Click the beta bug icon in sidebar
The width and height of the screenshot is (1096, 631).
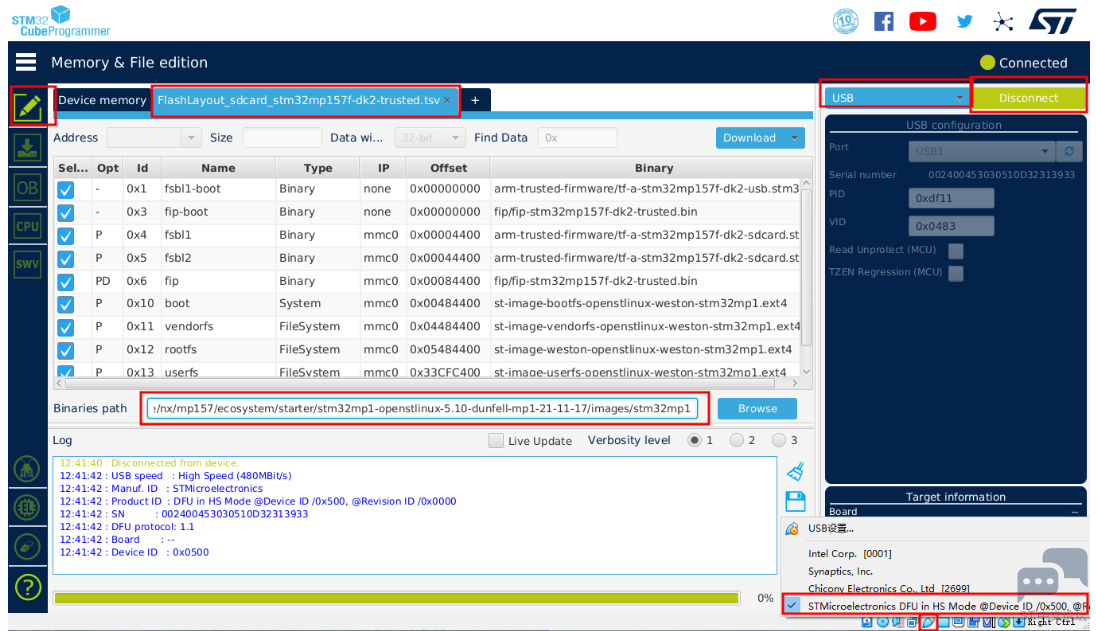pos(27,469)
